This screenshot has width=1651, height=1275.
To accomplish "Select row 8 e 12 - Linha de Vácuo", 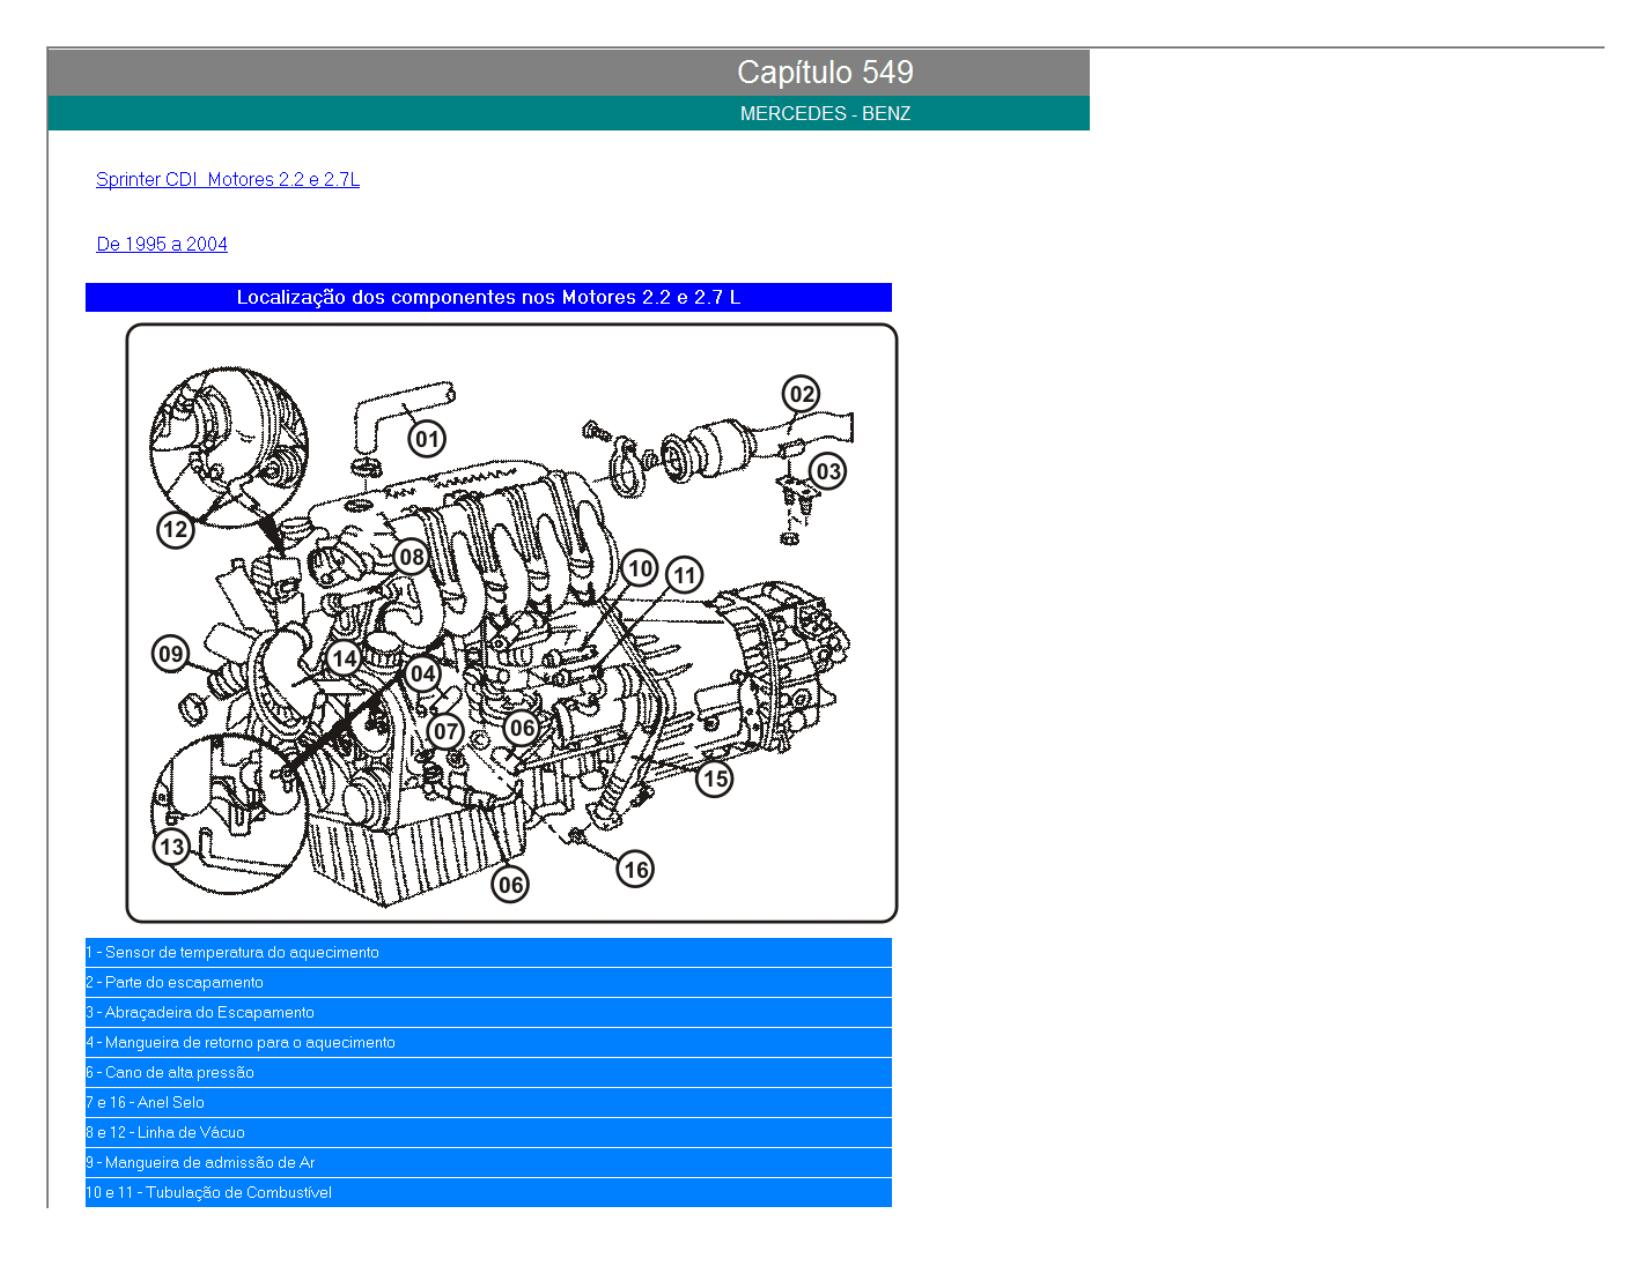I will coord(488,1132).
